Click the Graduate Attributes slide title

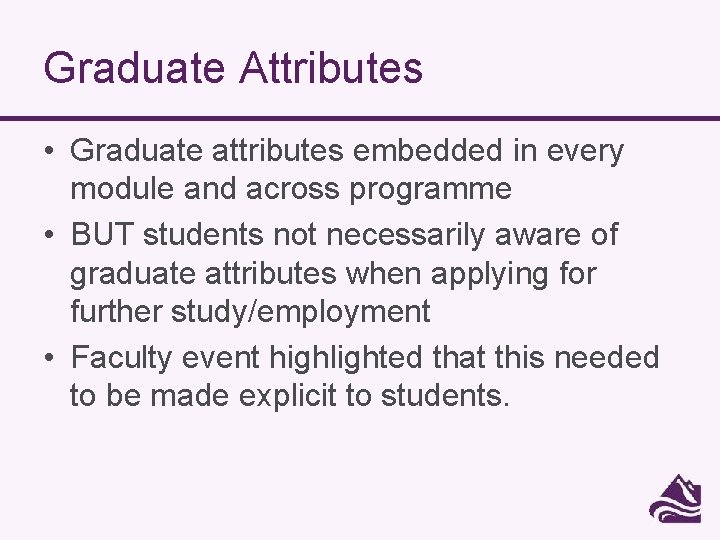click(x=233, y=68)
